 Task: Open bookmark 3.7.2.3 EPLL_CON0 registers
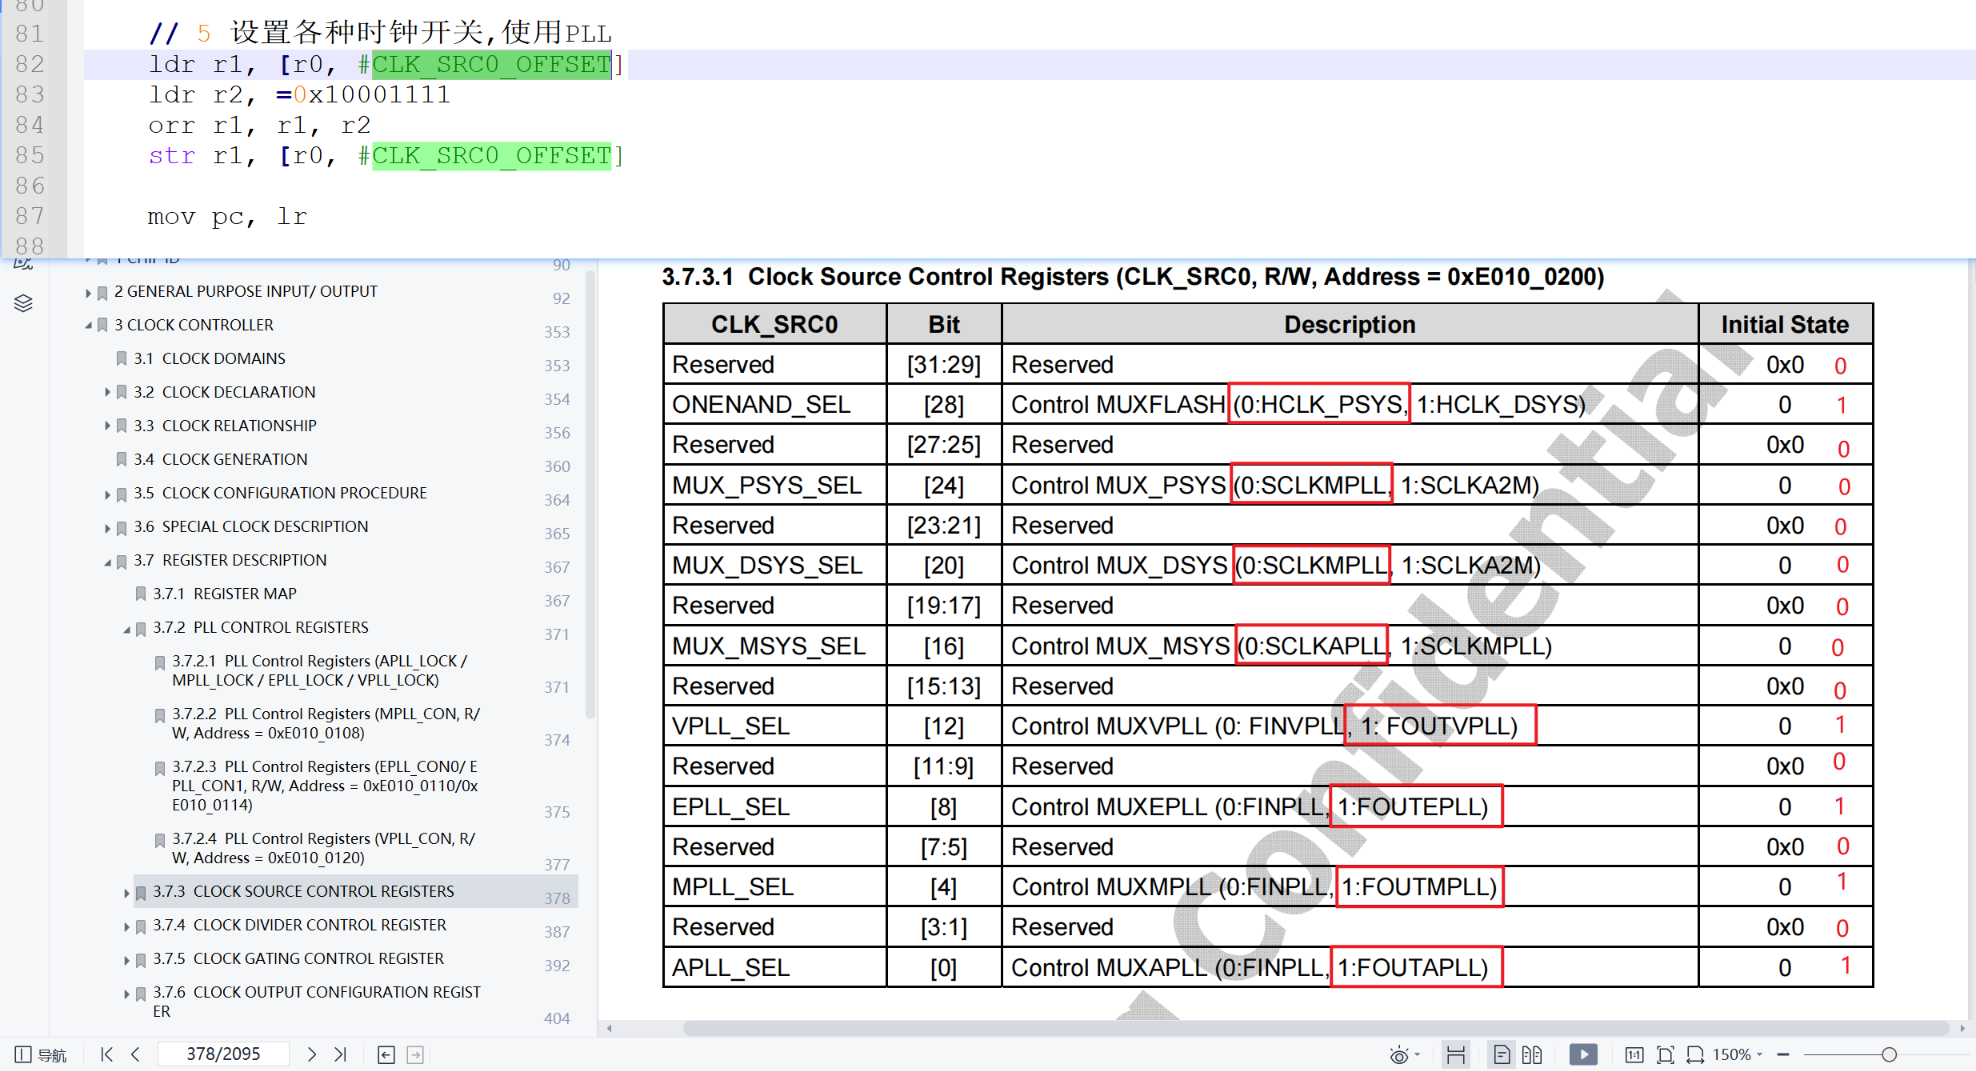[325, 786]
